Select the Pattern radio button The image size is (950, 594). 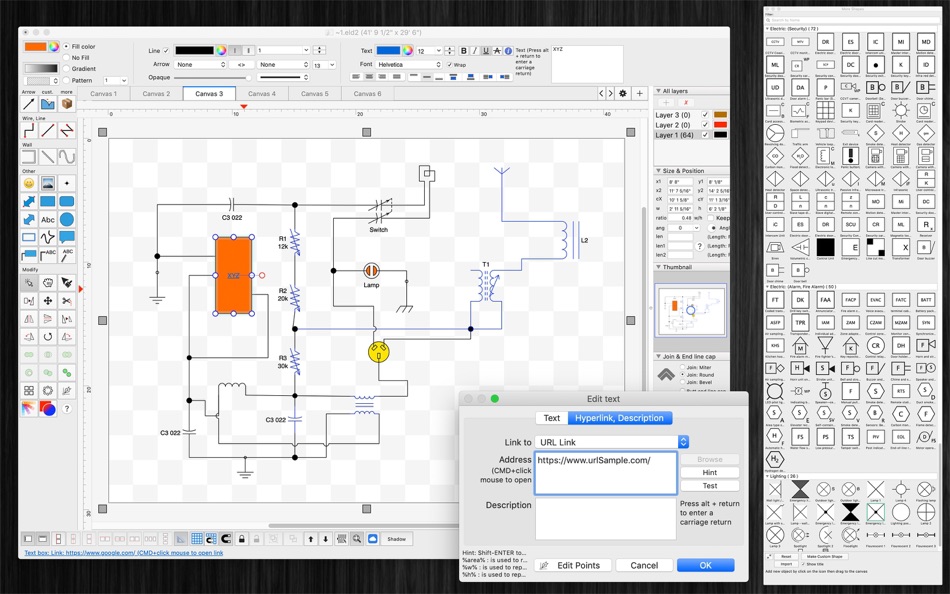pyautogui.click(x=67, y=80)
